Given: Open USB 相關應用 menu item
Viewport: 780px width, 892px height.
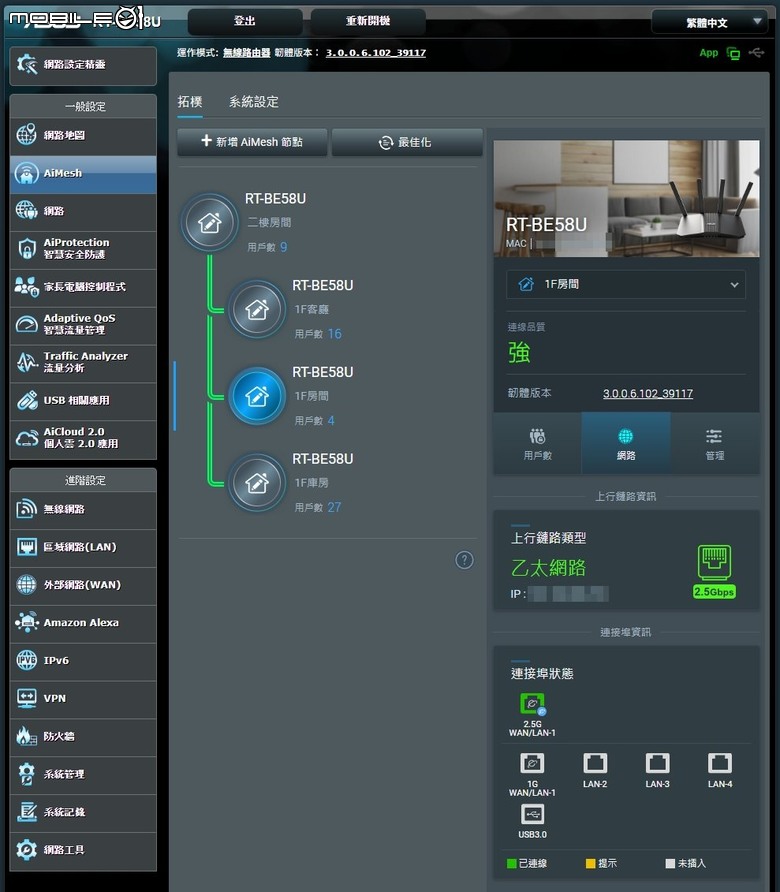Looking at the screenshot, I should pyautogui.click(x=83, y=400).
